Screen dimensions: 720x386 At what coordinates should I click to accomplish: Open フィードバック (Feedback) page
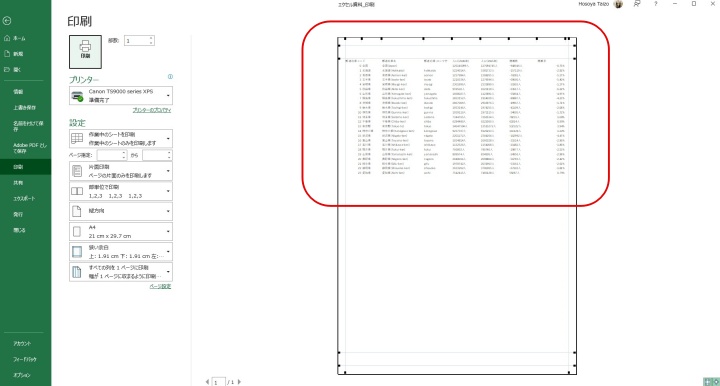(26, 359)
